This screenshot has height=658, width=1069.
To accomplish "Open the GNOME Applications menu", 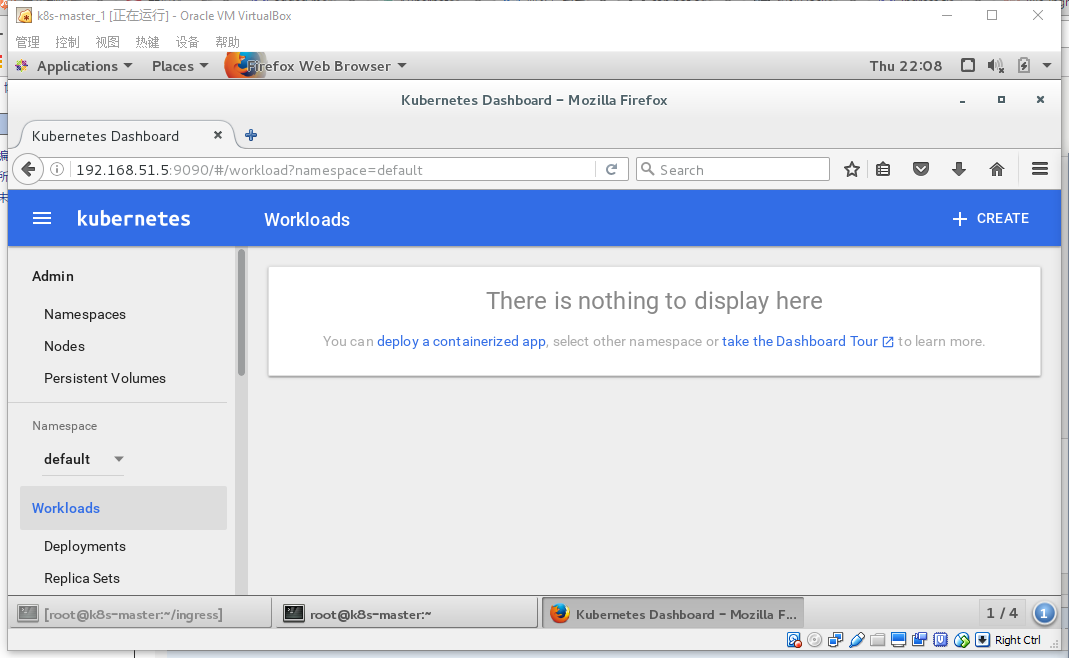I will (x=84, y=66).
